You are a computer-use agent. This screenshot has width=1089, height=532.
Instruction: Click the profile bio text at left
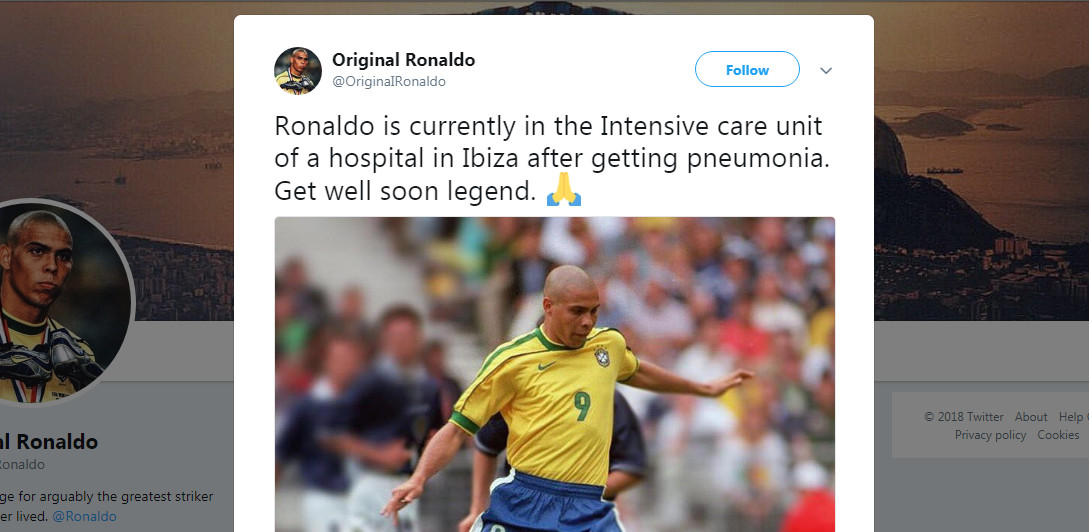(106, 506)
